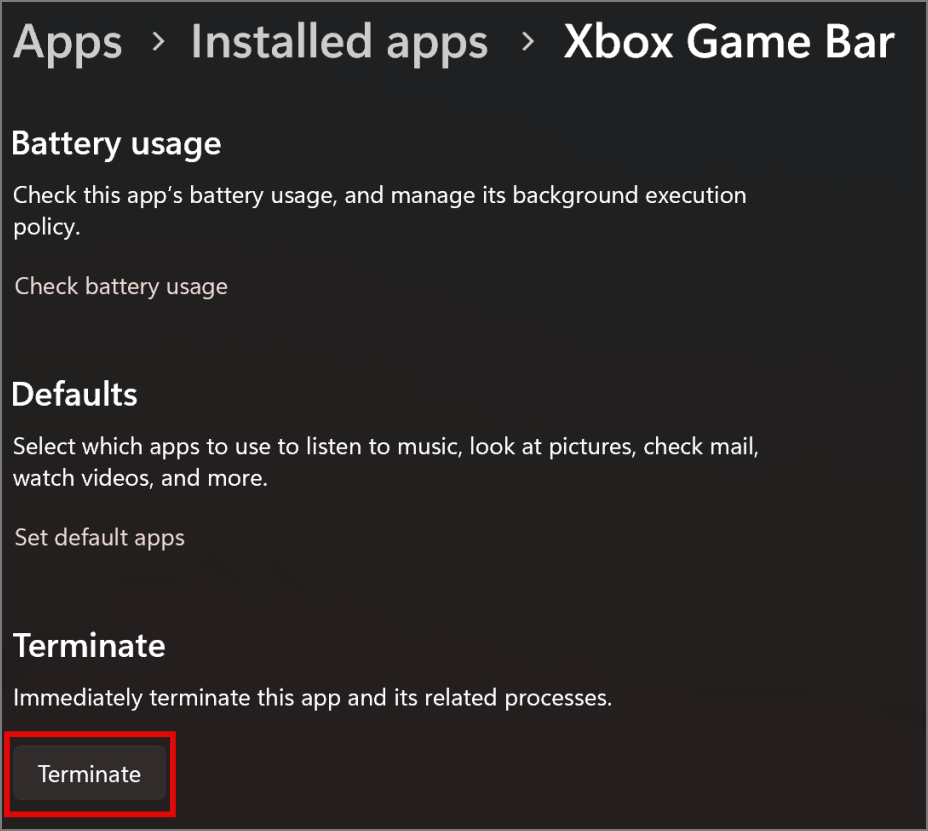Click the word 'policy.' in battery description
928x831 pixels.
pos(46,227)
